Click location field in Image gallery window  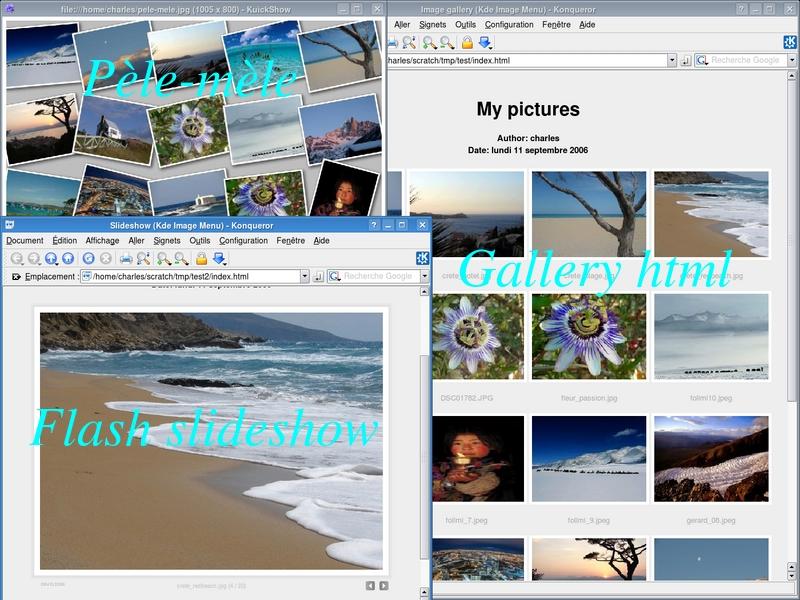(x=527, y=60)
